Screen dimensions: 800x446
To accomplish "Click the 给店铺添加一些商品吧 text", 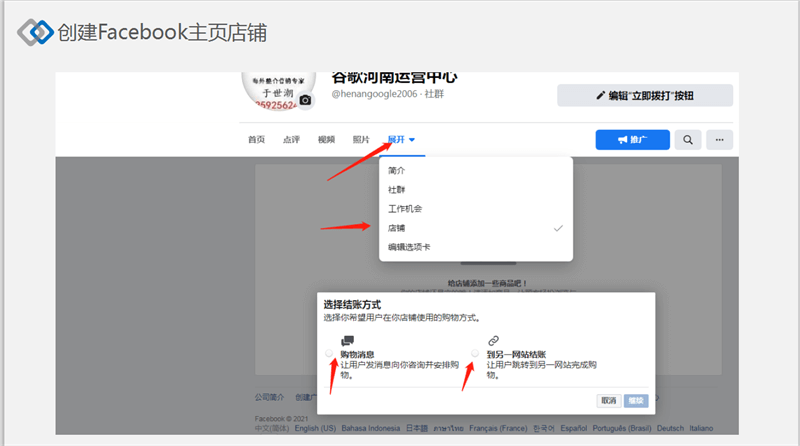I will [487, 283].
